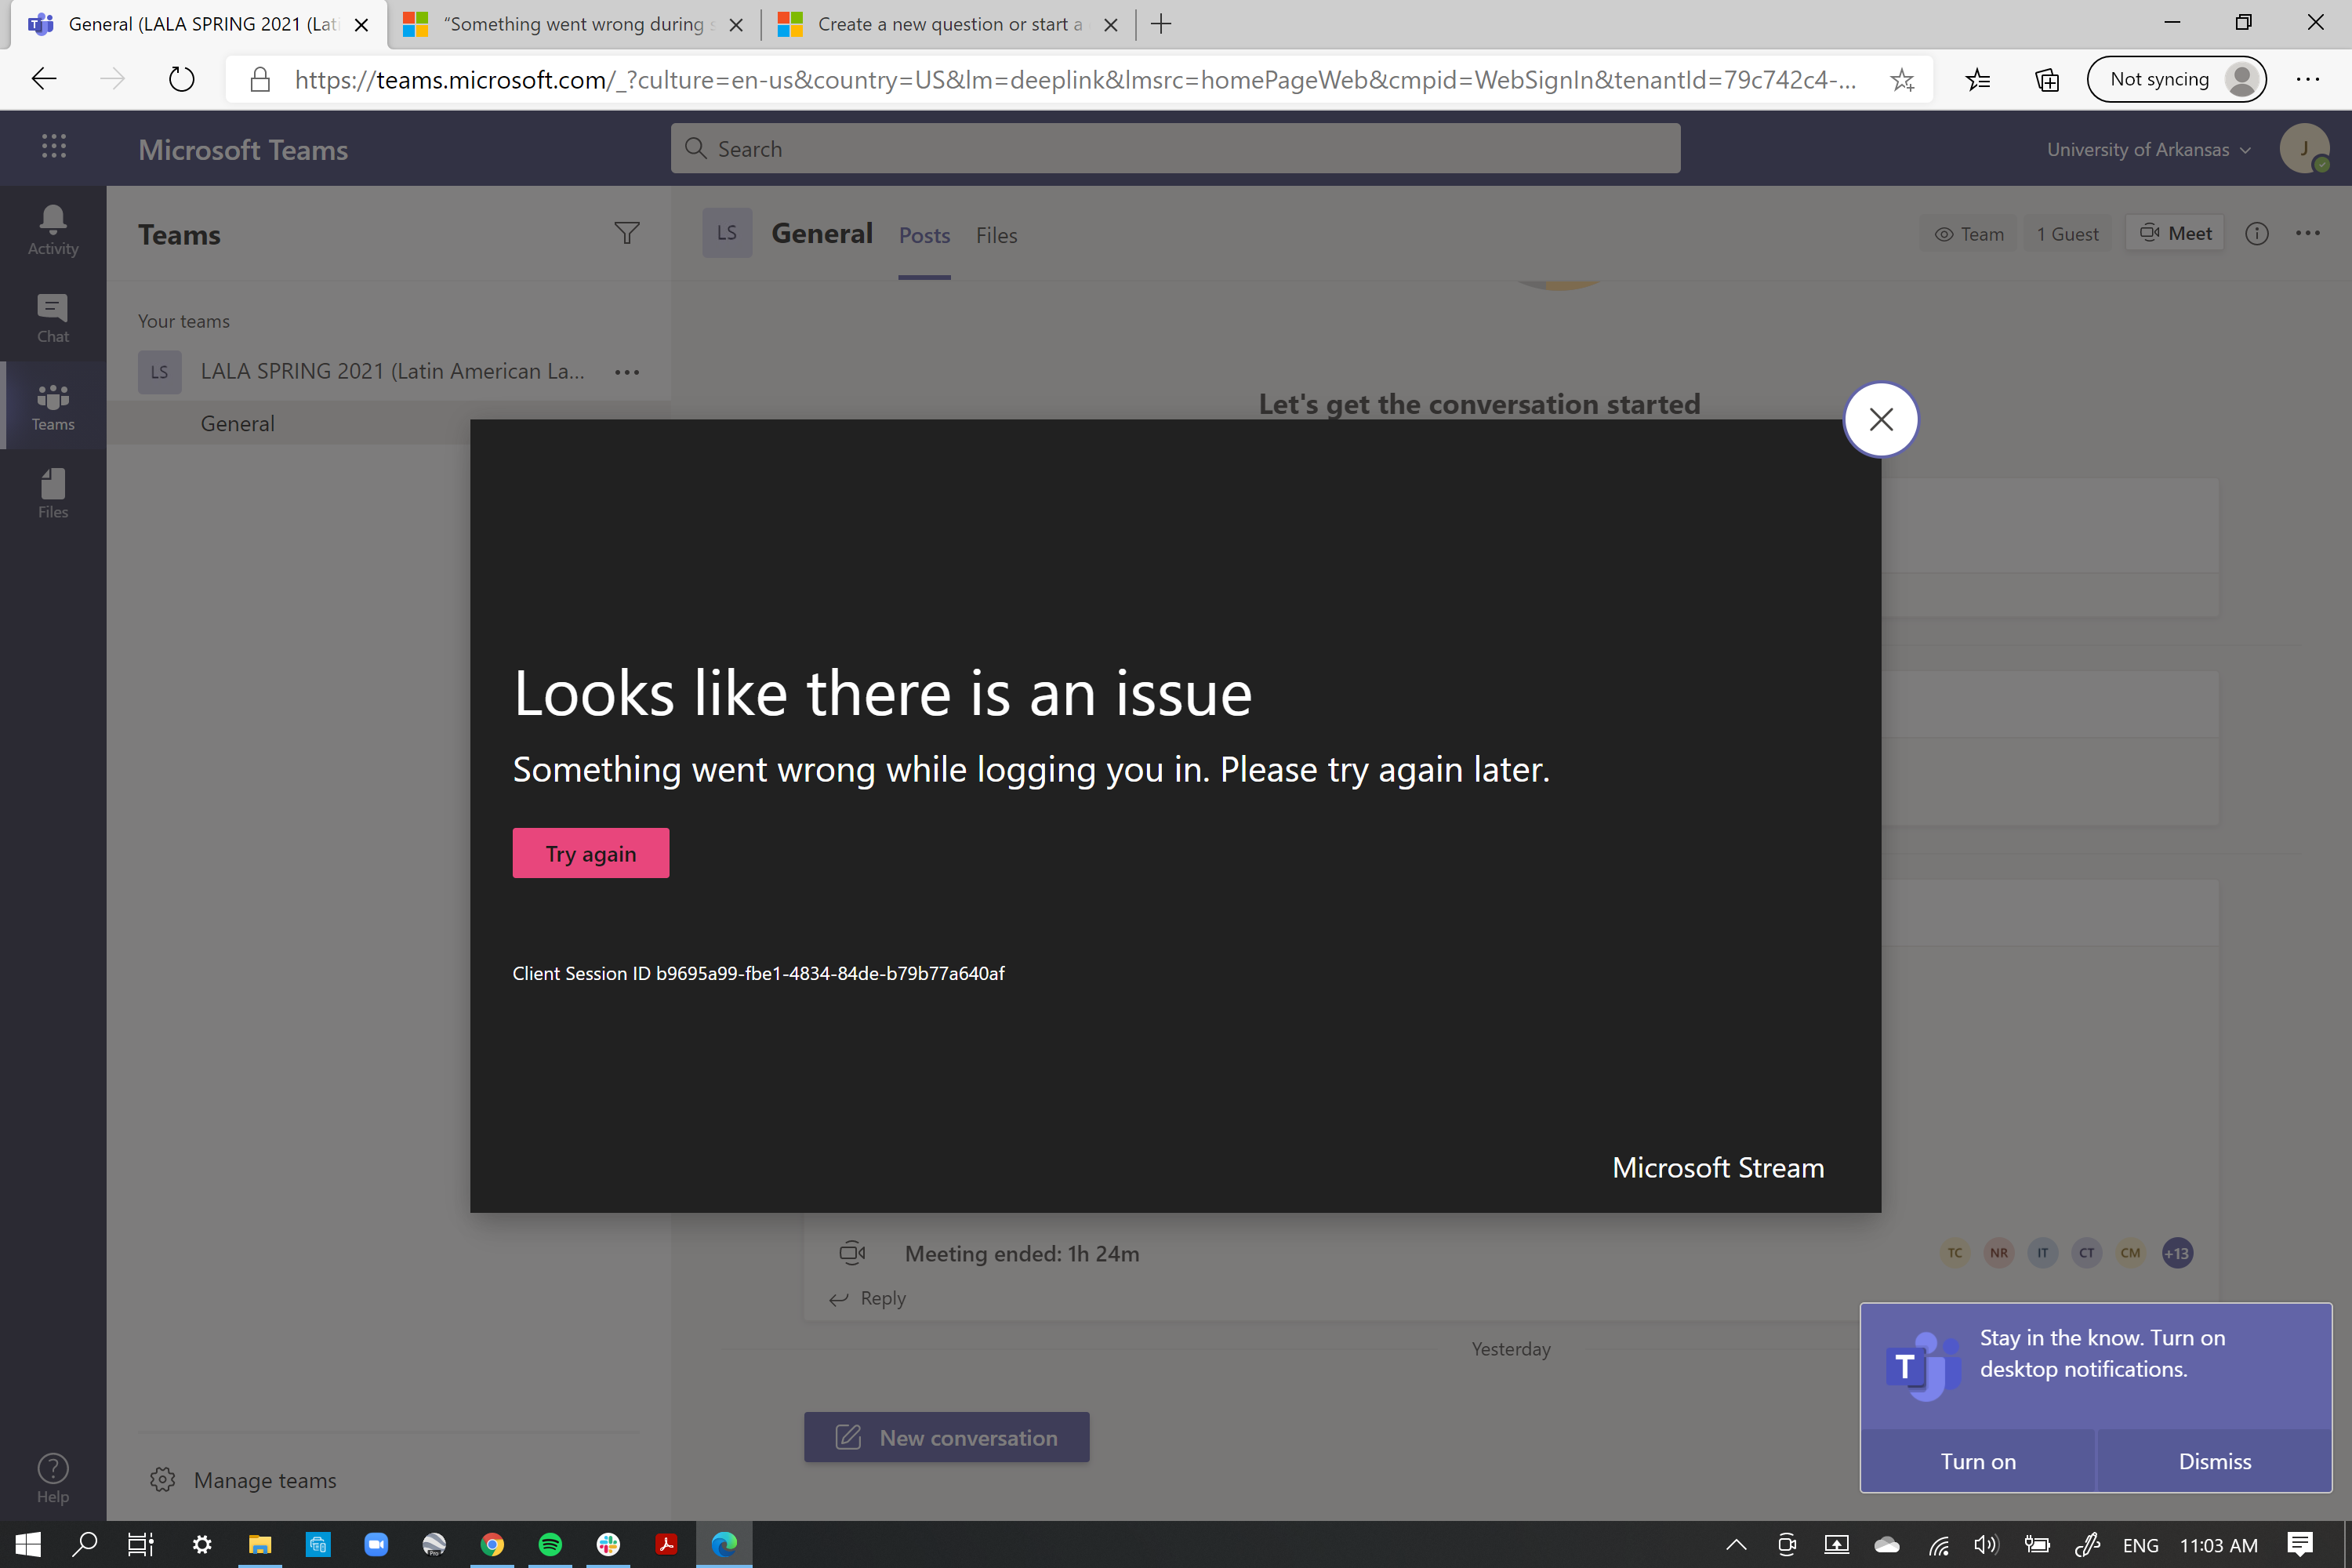The height and width of the screenshot is (1568, 2352).
Task: Open Zoom from taskbar
Action: point(376,1544)
